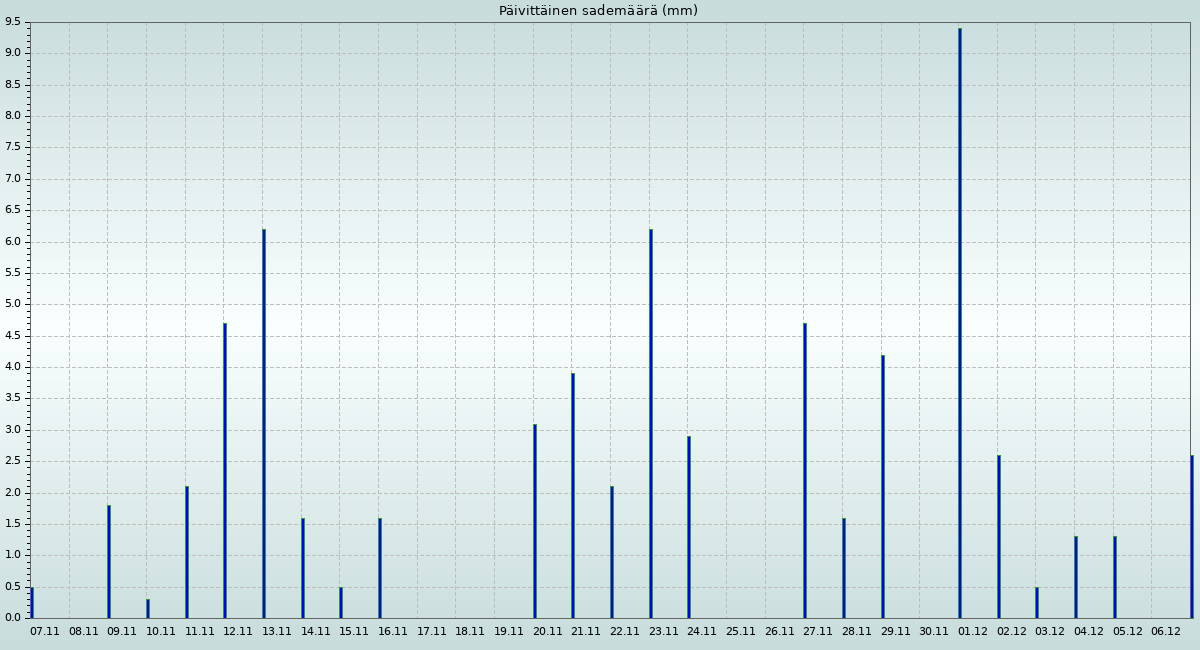Click the 3.9 mm bar beside 21.11
The image size is (1200, 650).
coord(573,495)
